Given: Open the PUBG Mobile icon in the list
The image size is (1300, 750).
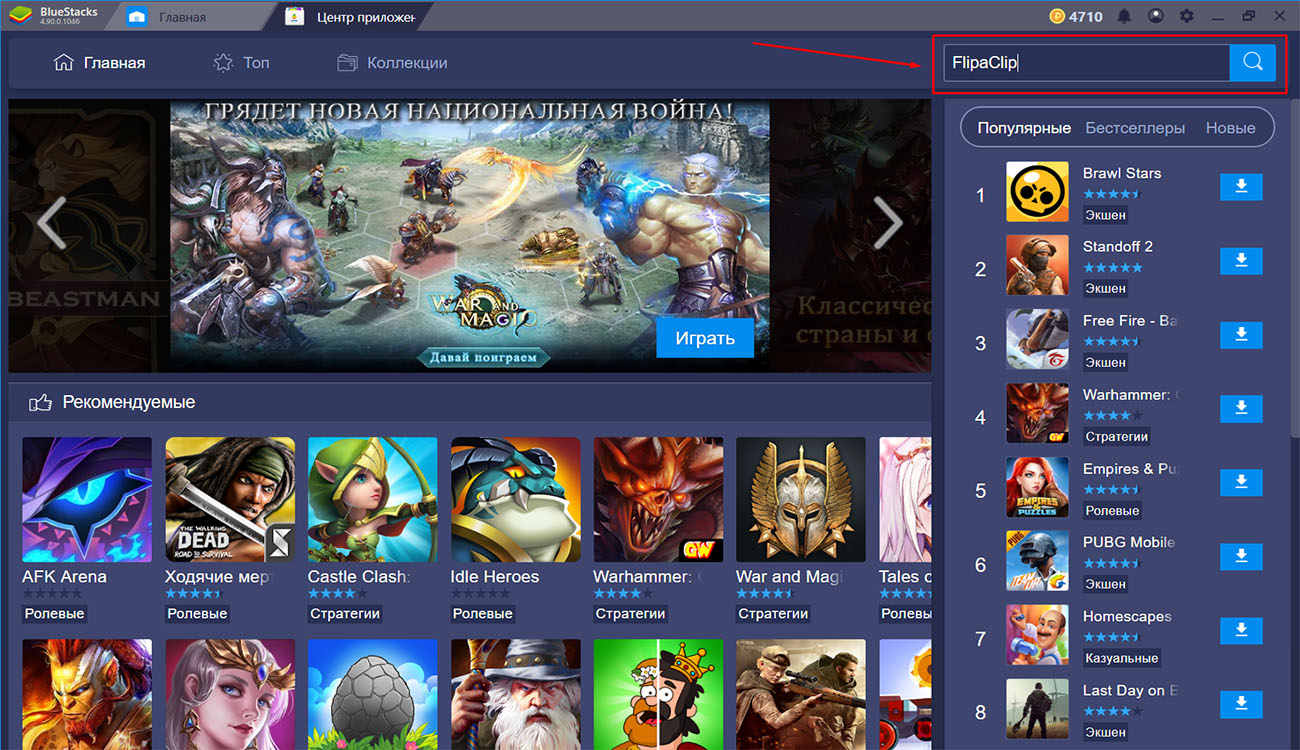Looking at the screenshot, I should coord(1037,562).
